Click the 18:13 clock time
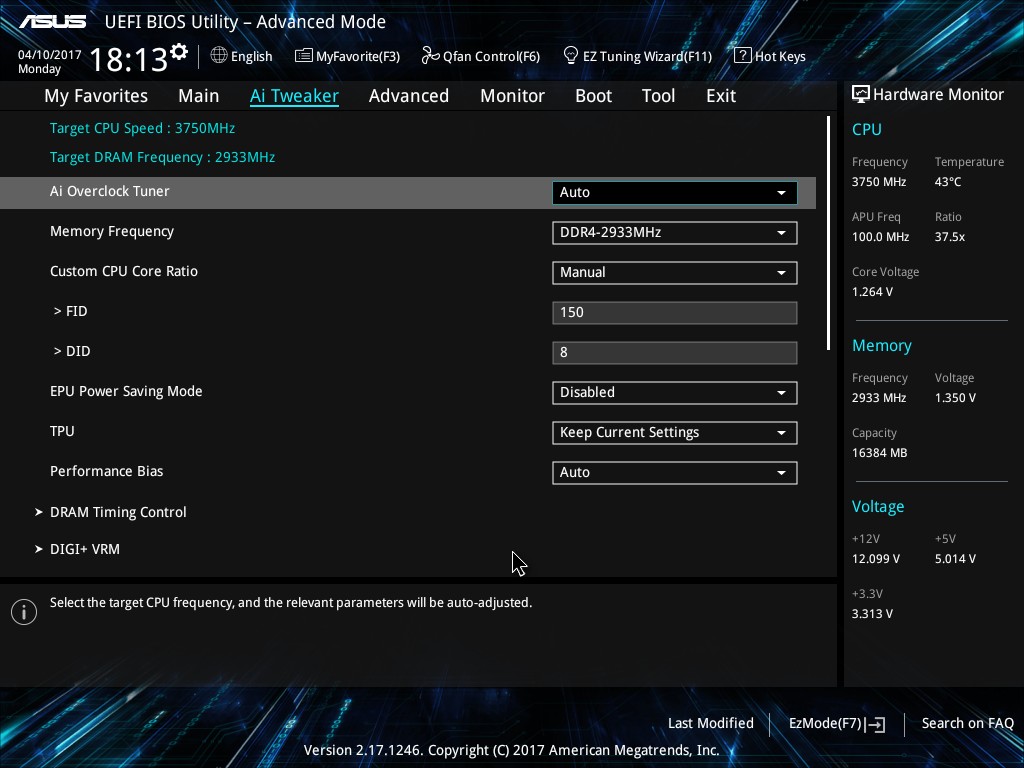This screenshot has width=1024, height=768. (129, 59)
